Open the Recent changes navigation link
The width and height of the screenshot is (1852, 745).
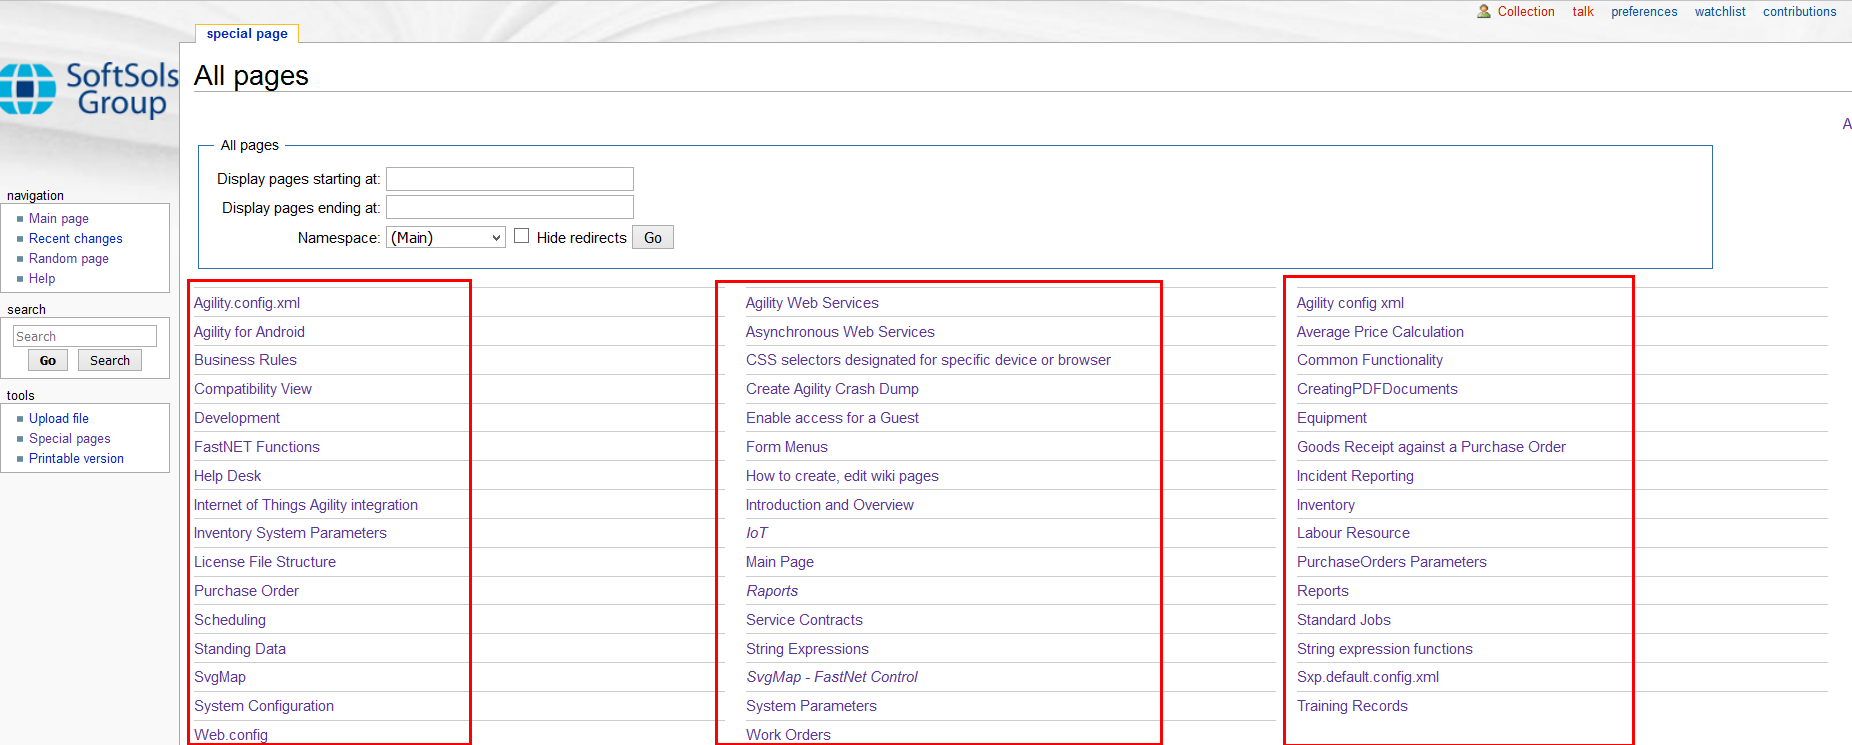click(x=76, y=239)
